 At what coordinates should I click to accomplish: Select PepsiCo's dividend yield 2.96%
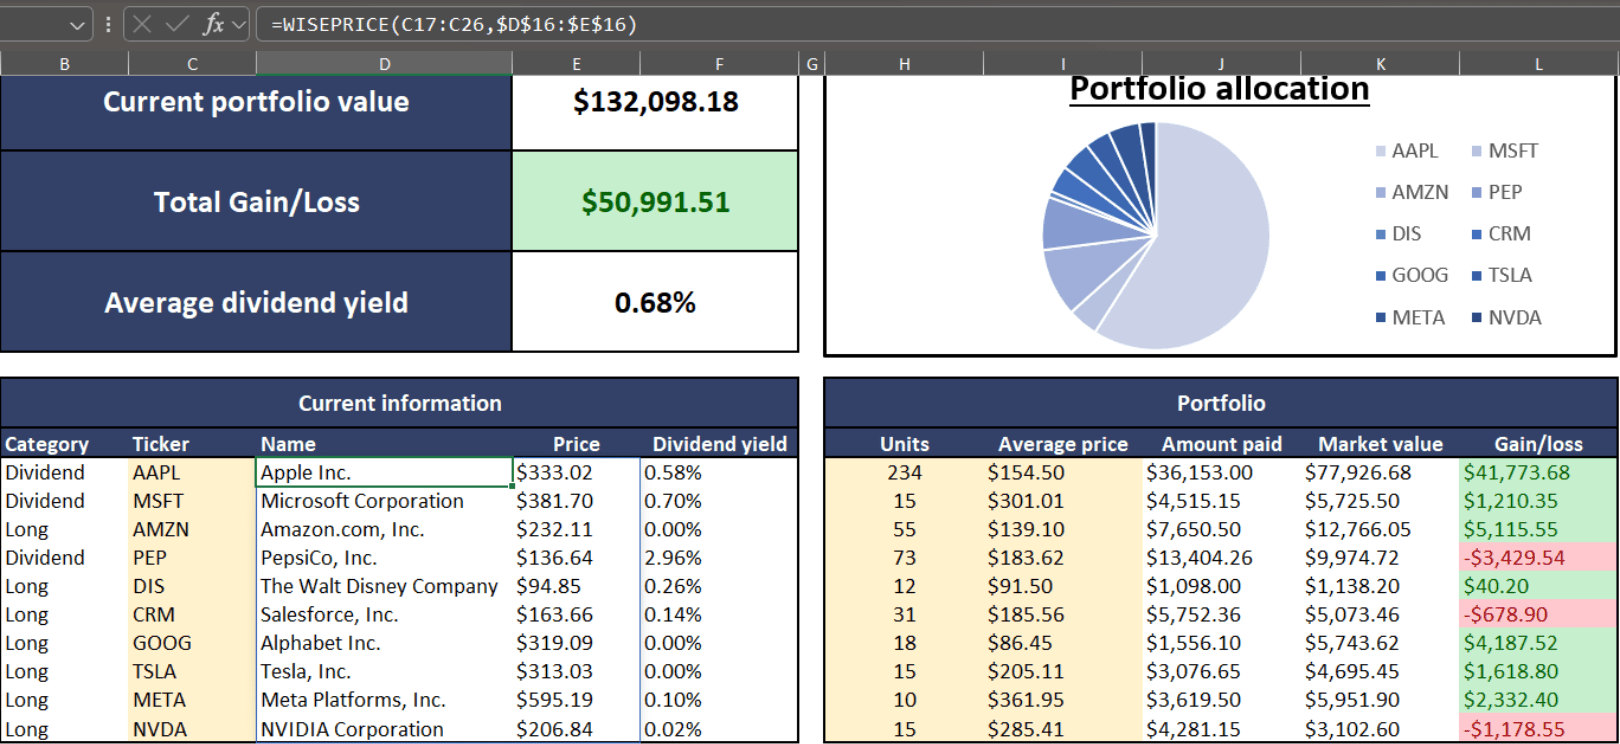pos(719,558)
